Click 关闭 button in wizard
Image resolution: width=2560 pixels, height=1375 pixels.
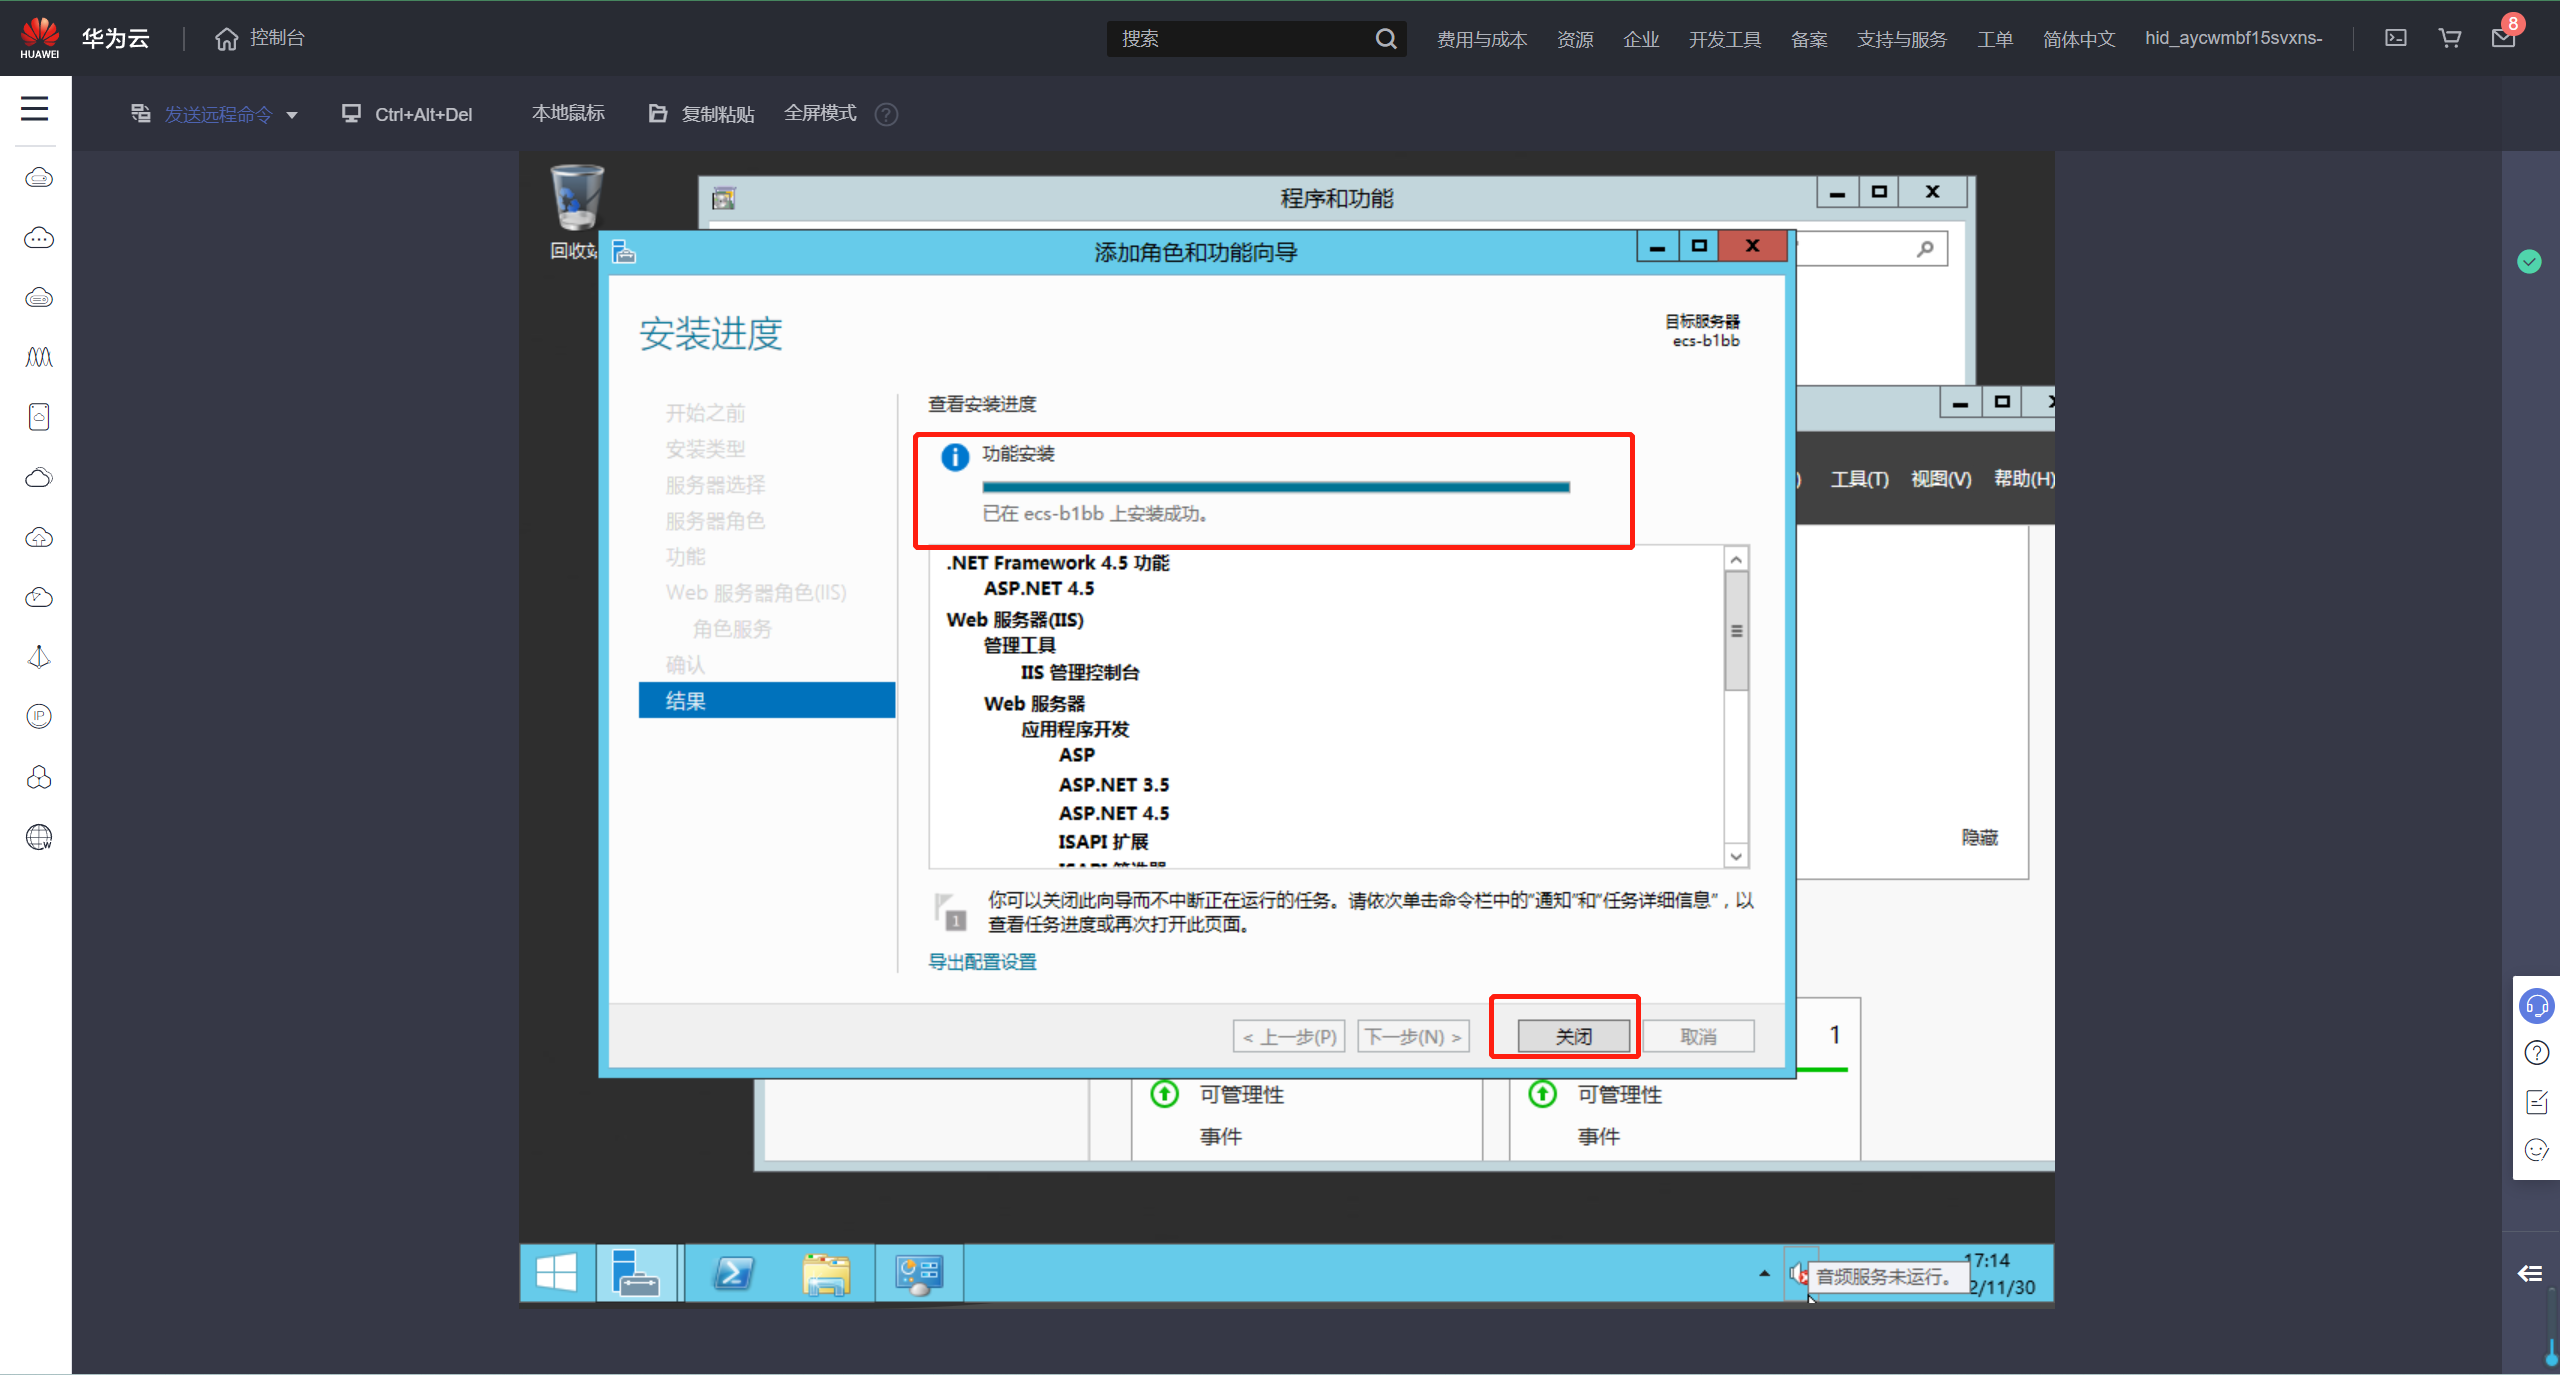click(x=1574, y=1036)
